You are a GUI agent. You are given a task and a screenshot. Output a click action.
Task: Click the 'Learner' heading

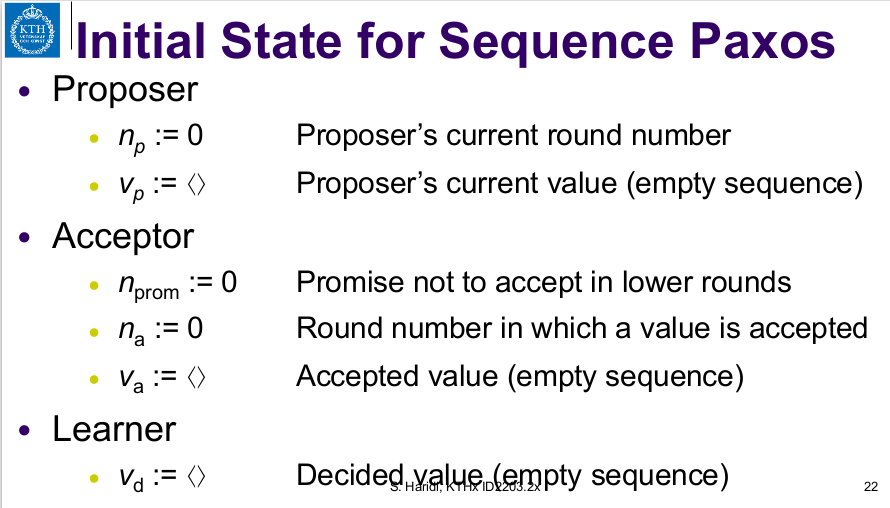114,429
